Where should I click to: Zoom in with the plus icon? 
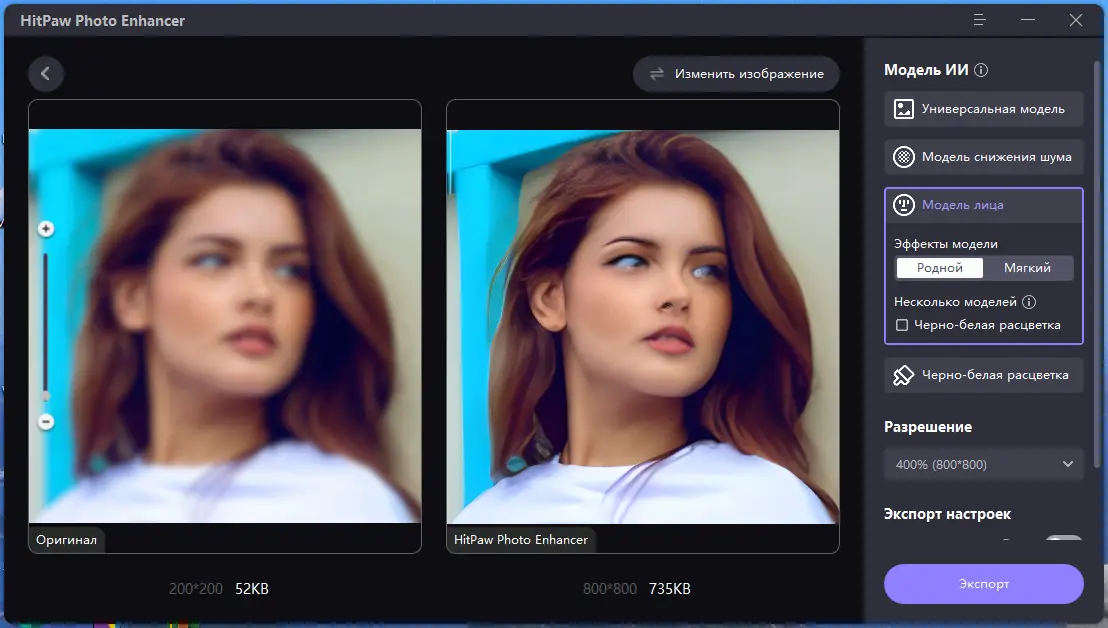coord(46,229)
